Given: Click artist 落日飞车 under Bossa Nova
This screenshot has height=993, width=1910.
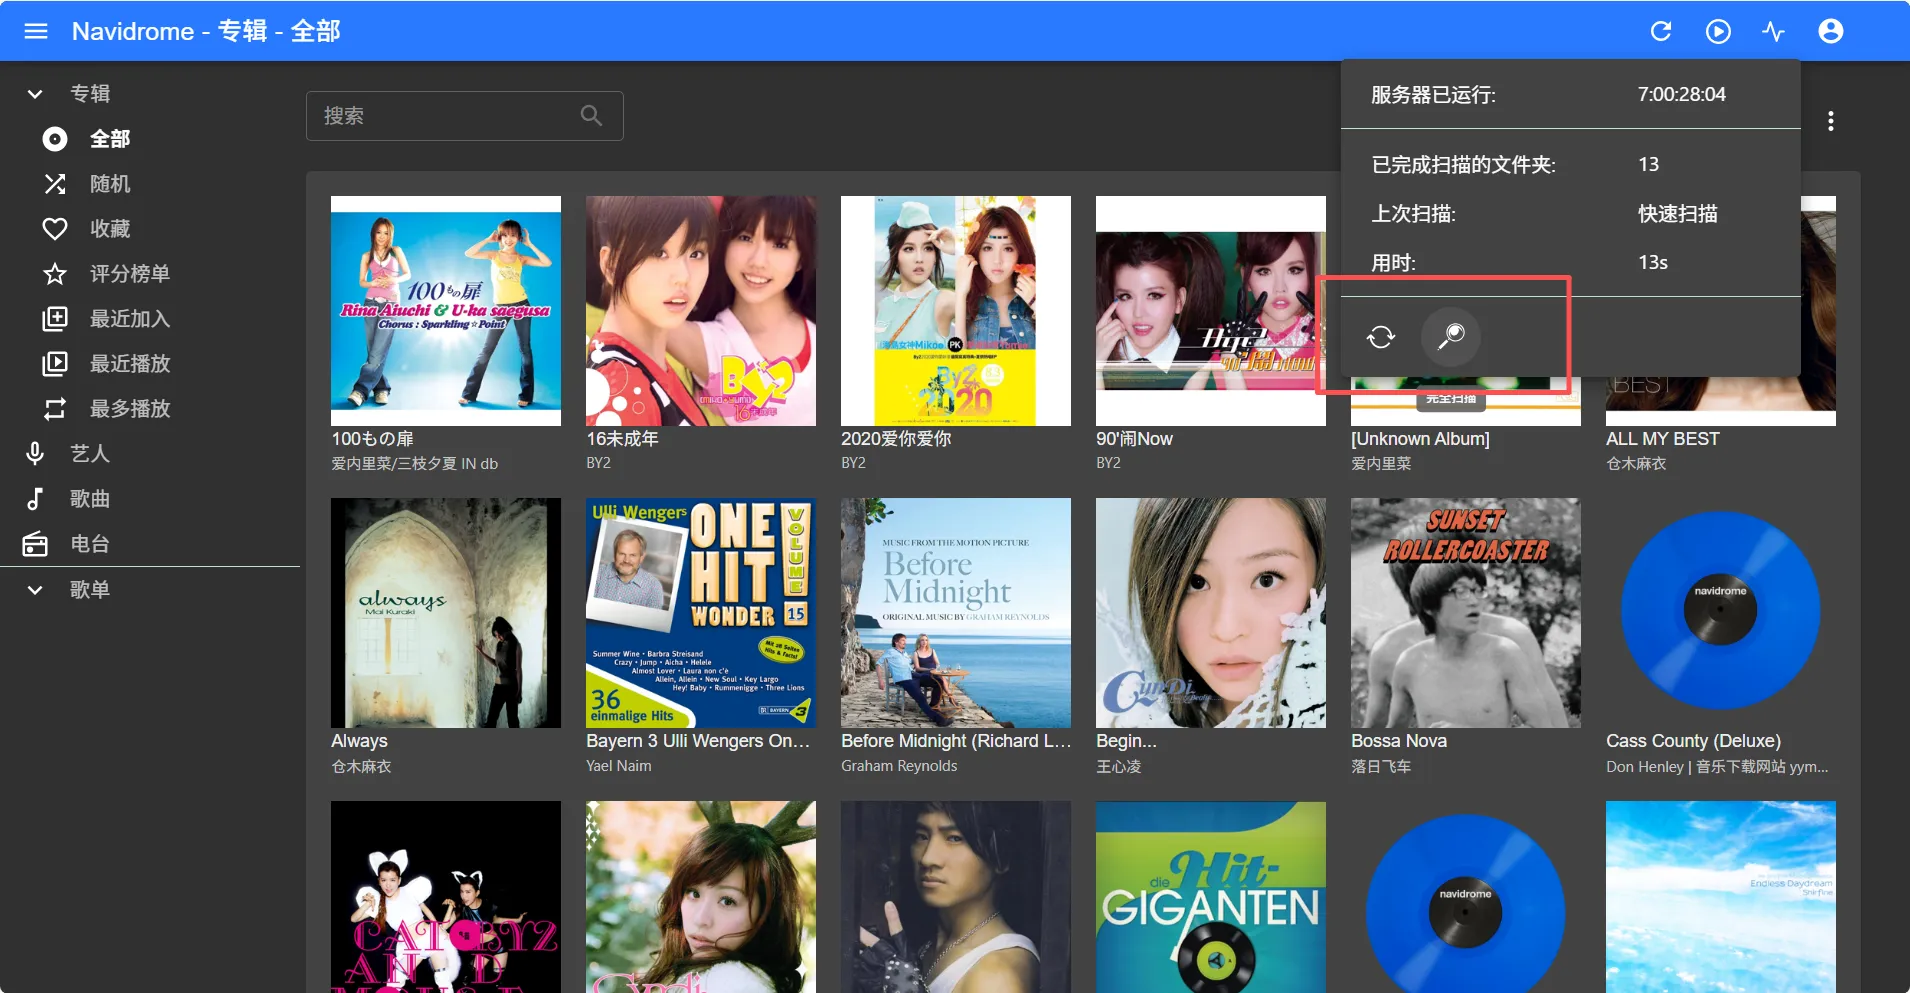Looking at the screenshot, I should click(x=1381, y=766).
